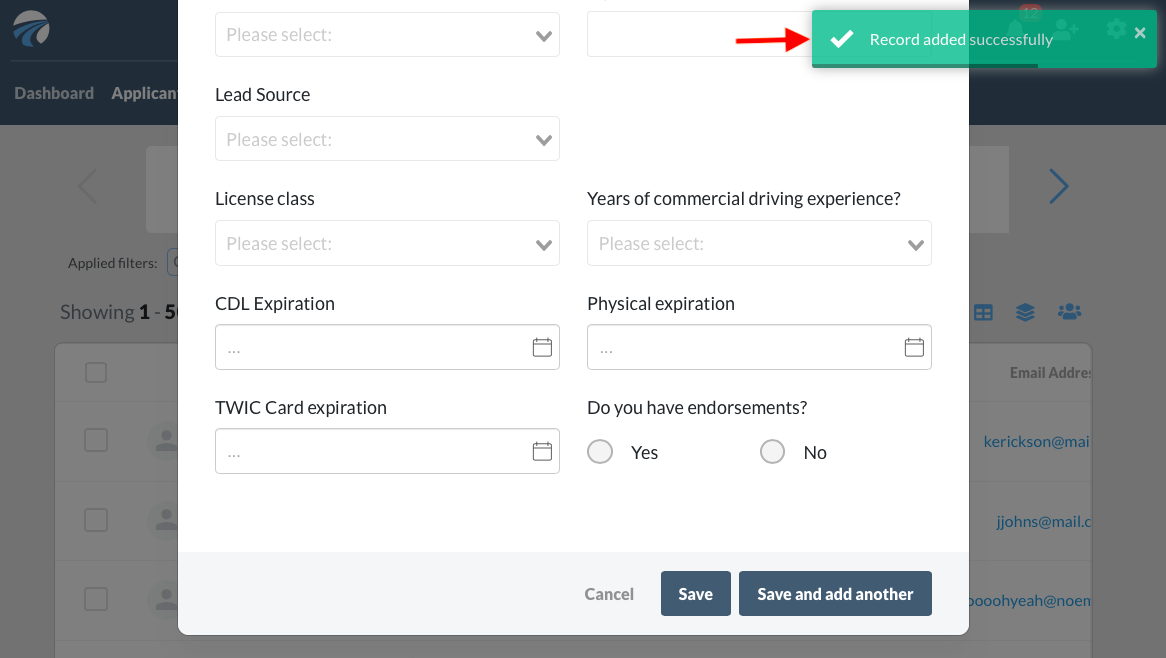Click the left chevron arrow
Screen dimensions: 1166x658
88,186
